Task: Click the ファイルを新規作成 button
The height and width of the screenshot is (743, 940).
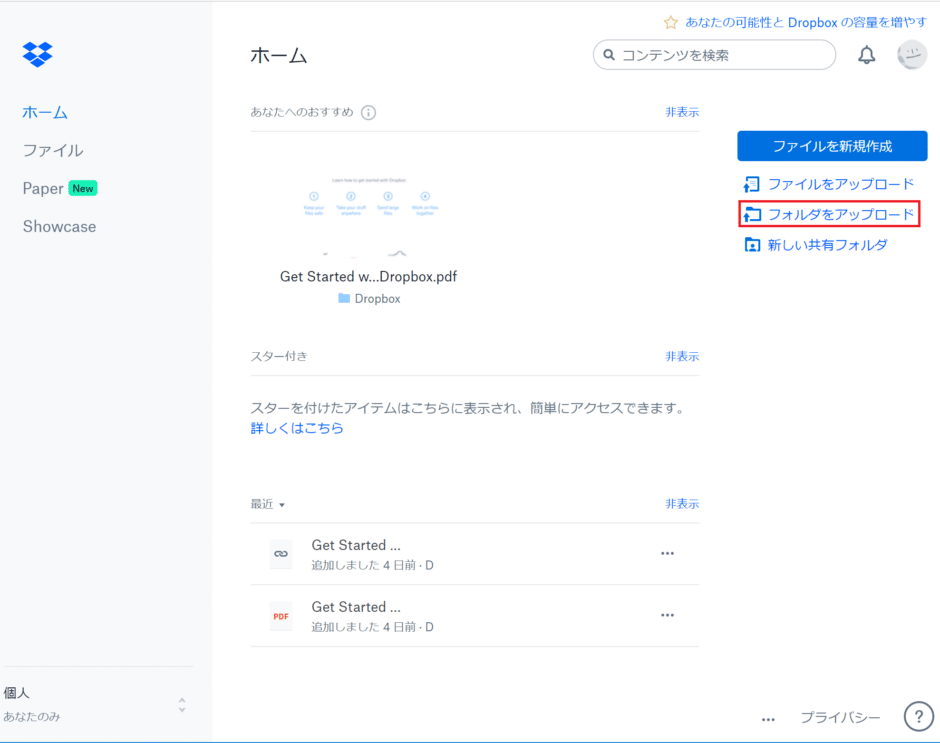Action: (x=832, y=146)
